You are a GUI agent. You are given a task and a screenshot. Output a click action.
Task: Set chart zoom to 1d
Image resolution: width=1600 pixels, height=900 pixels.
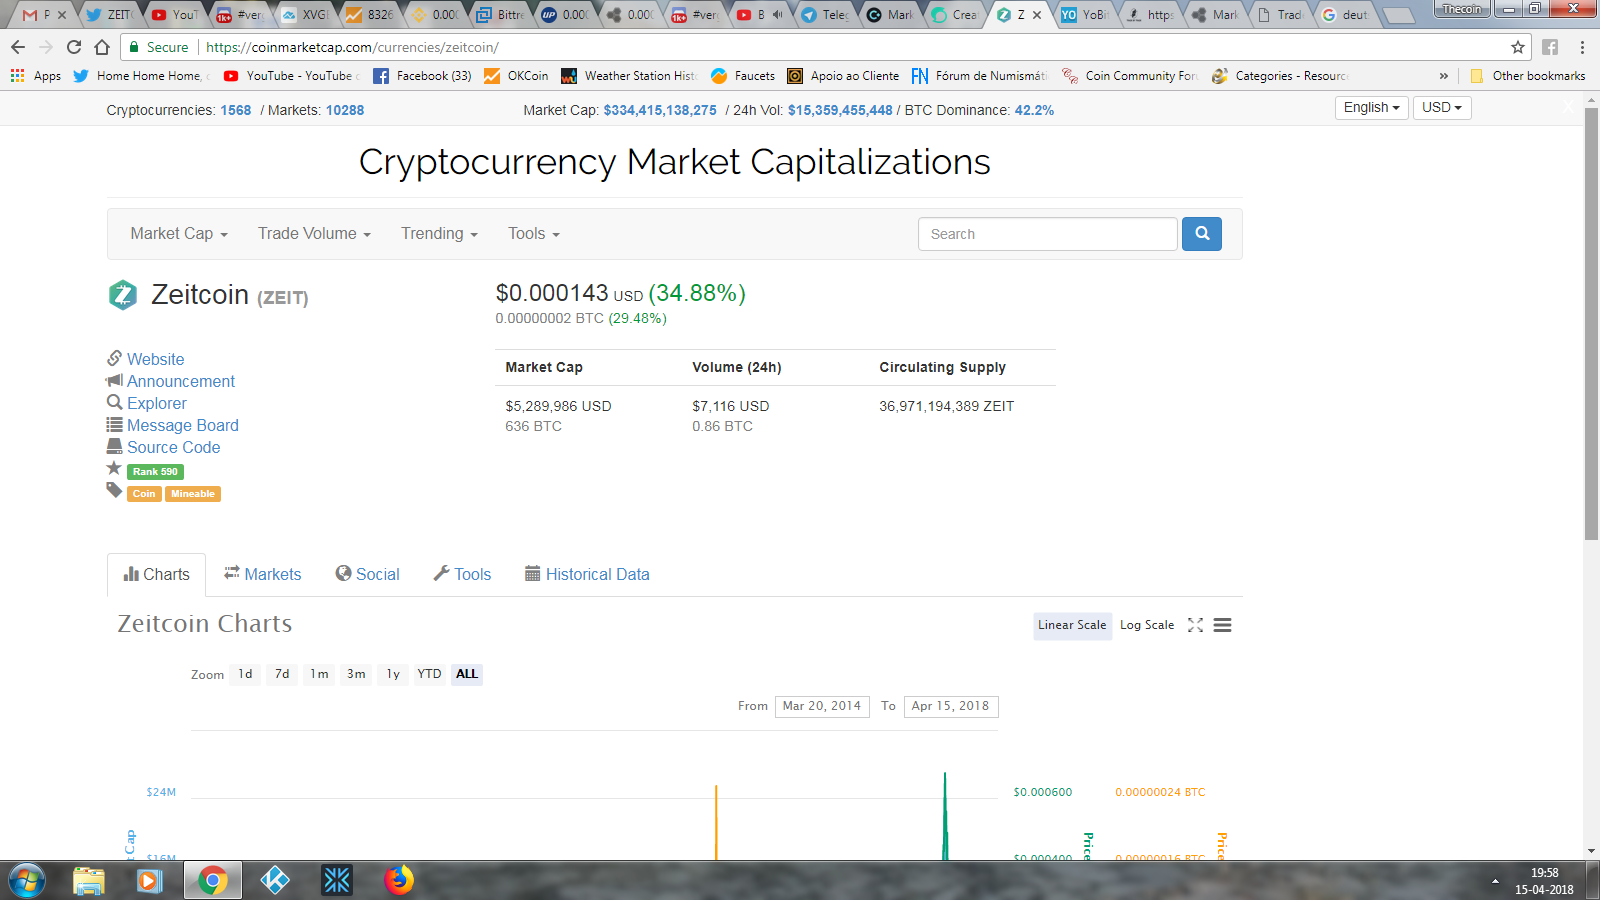coord(245,674)
